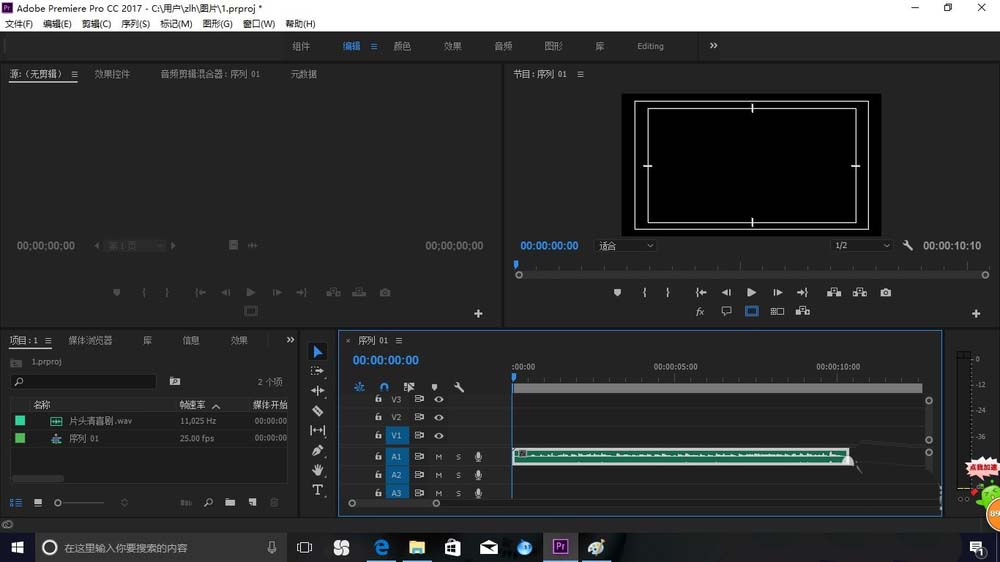Open the 适合 zoom level dropdown
1000x562 pixels.
pyautogui.click(x=626, y=246)
